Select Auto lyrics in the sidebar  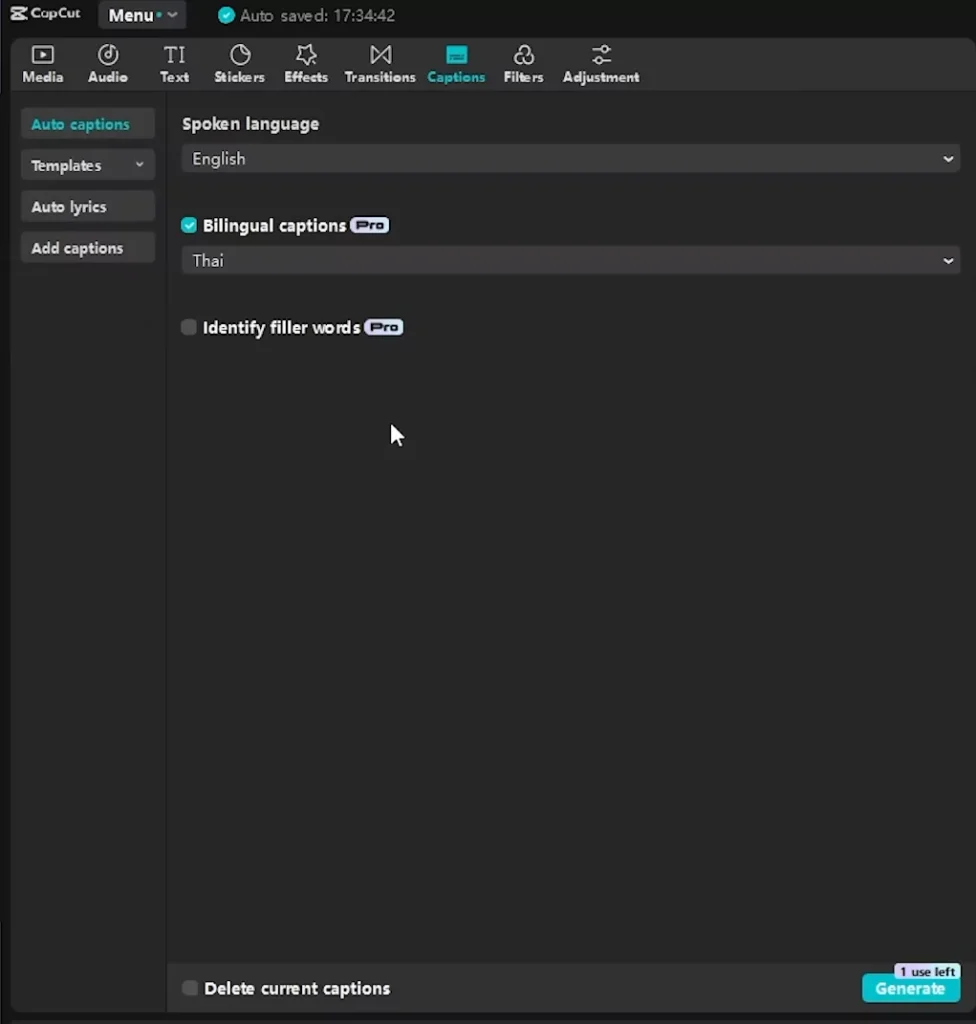tap(87, 206)
